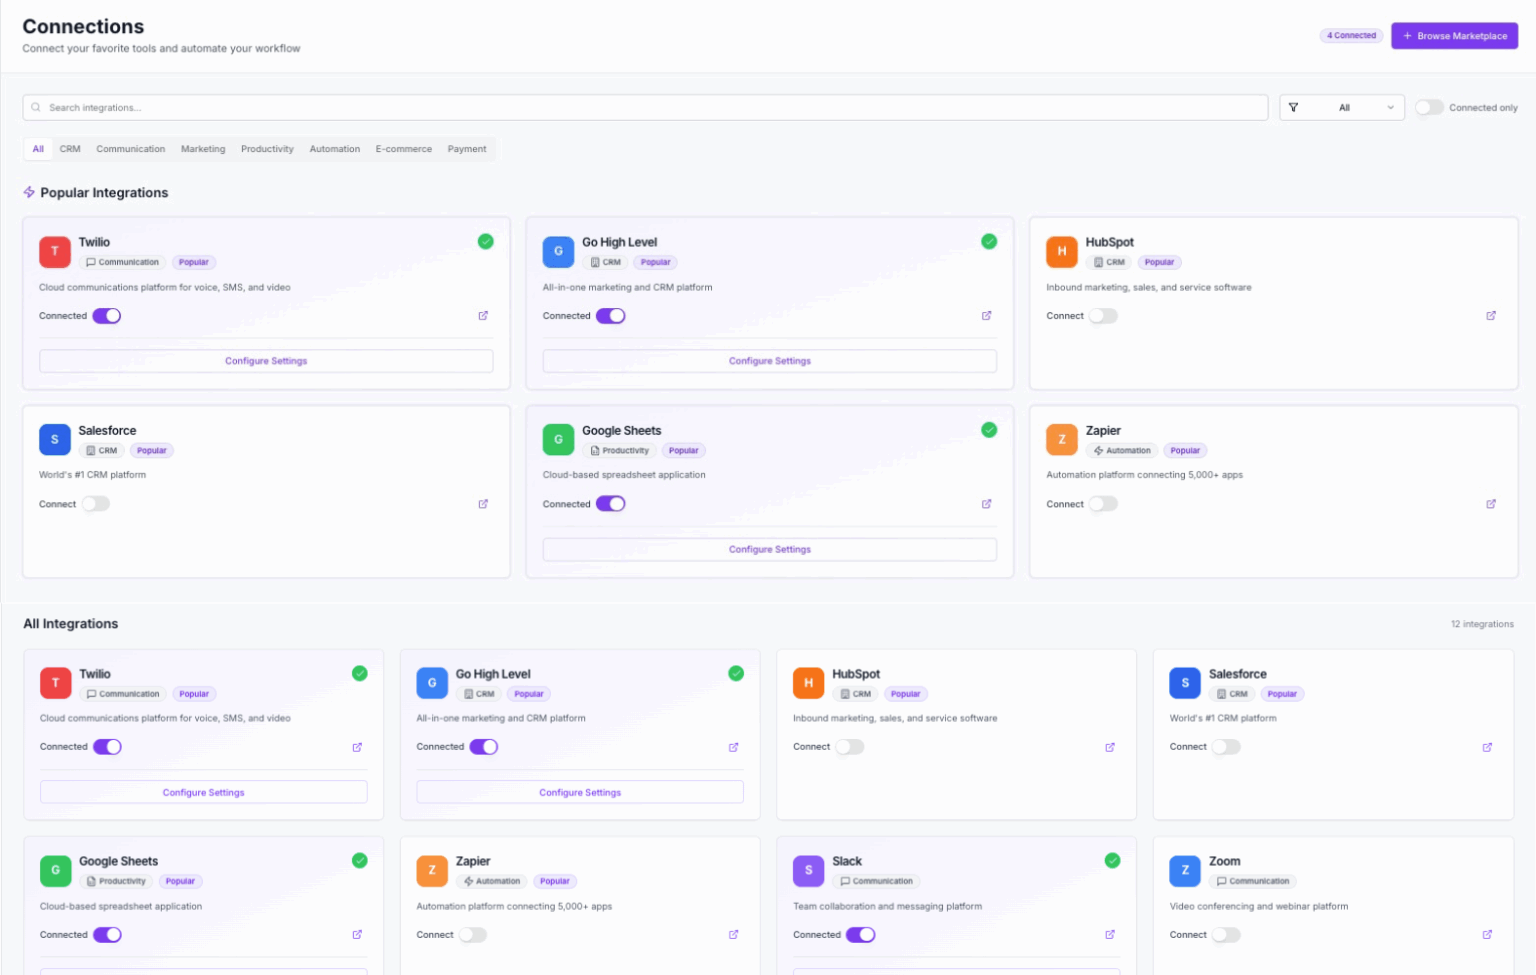Click the orange HubSpot logo in Popular Integrations
Screen dimensions: 1536x975
click(x=1062, y=252)
